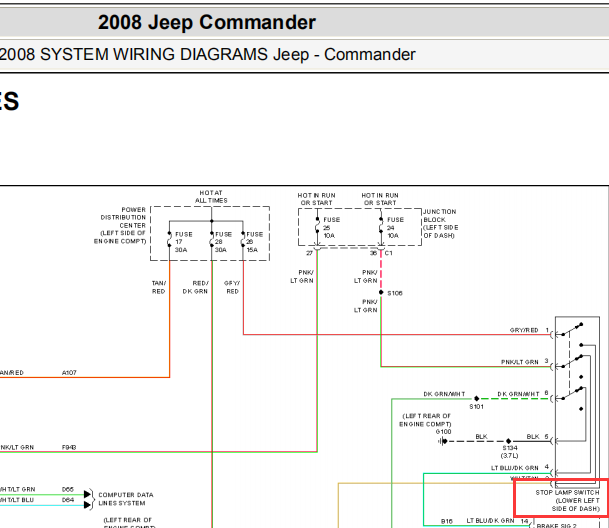The width and height of the screenshot is (609, 528).
Task: Click 'LT BLU/DK GRN' label beside pin 14
Action: 490,521
